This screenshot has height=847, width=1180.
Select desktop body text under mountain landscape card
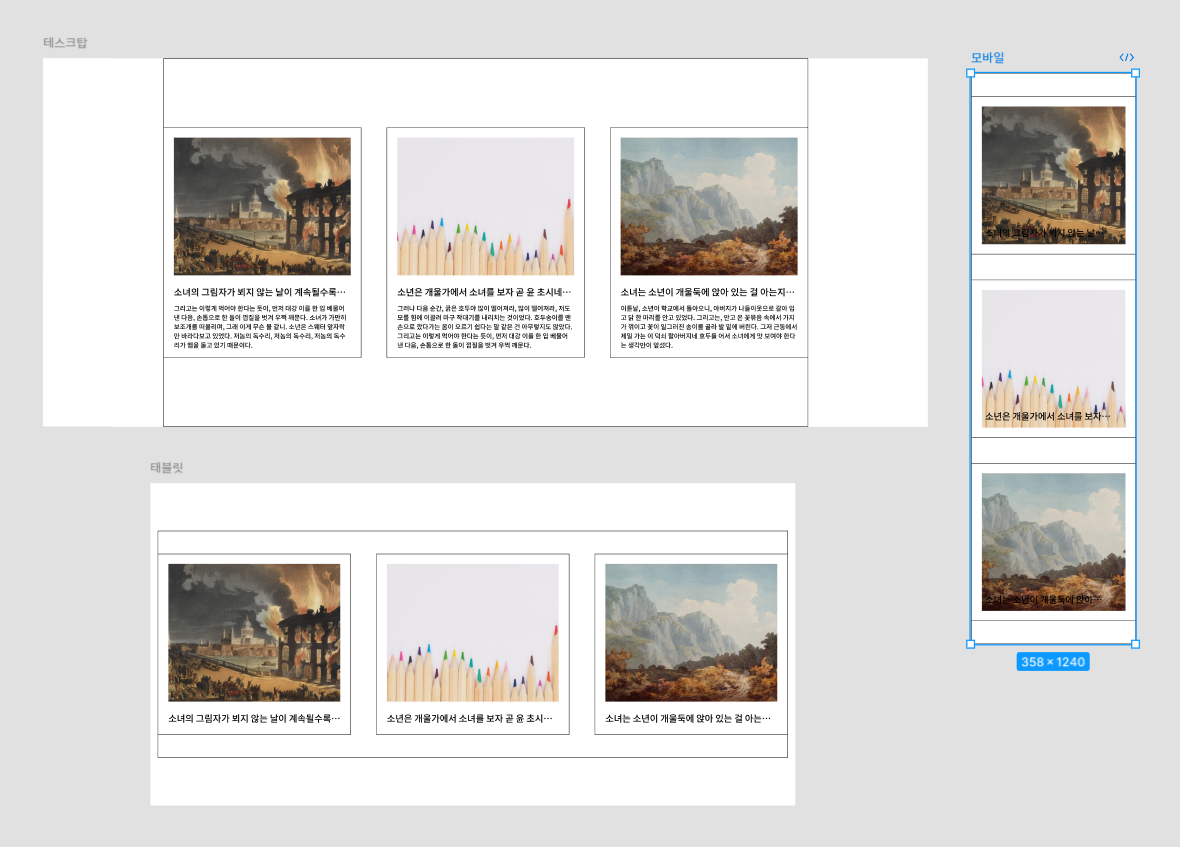pos(708,327)
